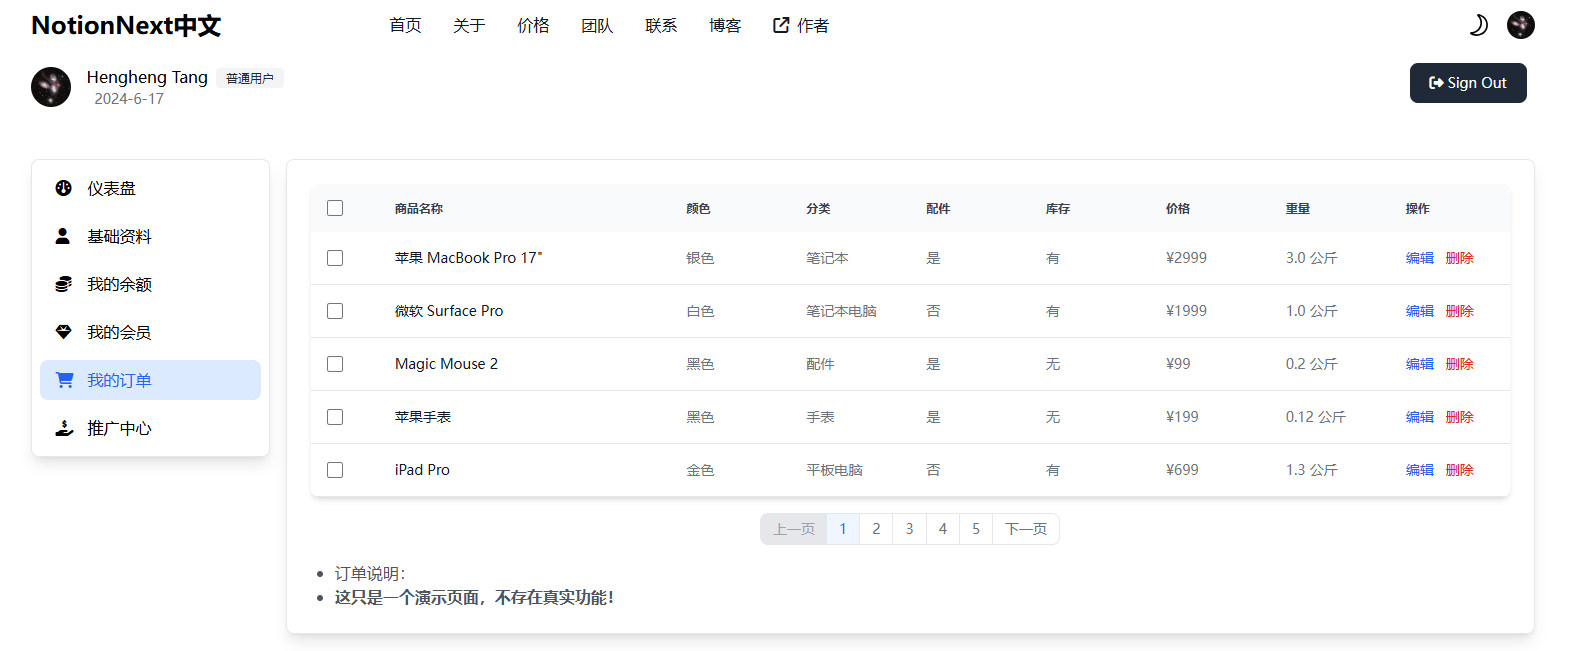
Task: Click the person icon beside 基础资料
Action: 63,236
